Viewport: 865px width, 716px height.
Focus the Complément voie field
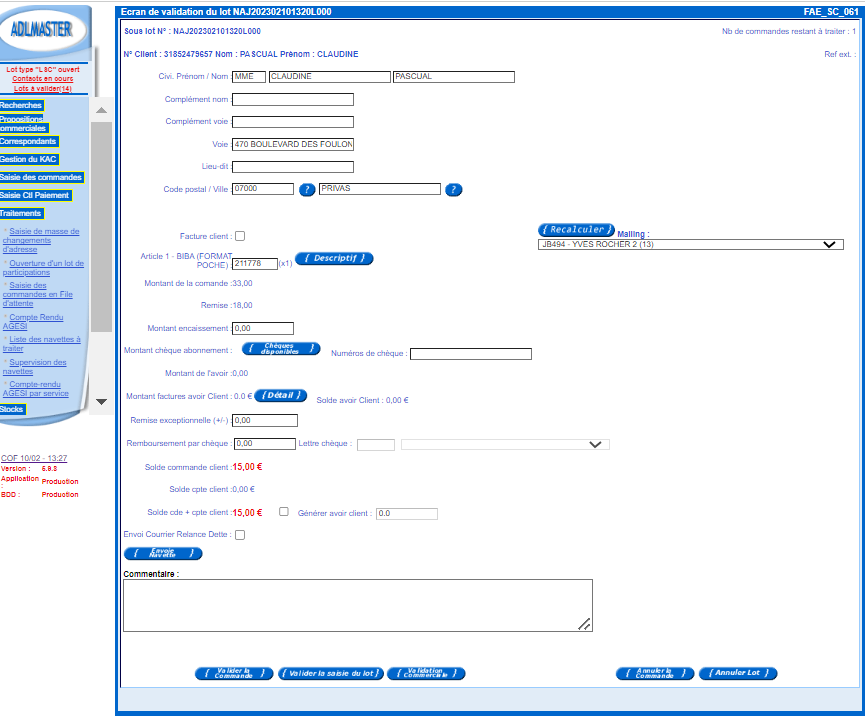[293, 122]
